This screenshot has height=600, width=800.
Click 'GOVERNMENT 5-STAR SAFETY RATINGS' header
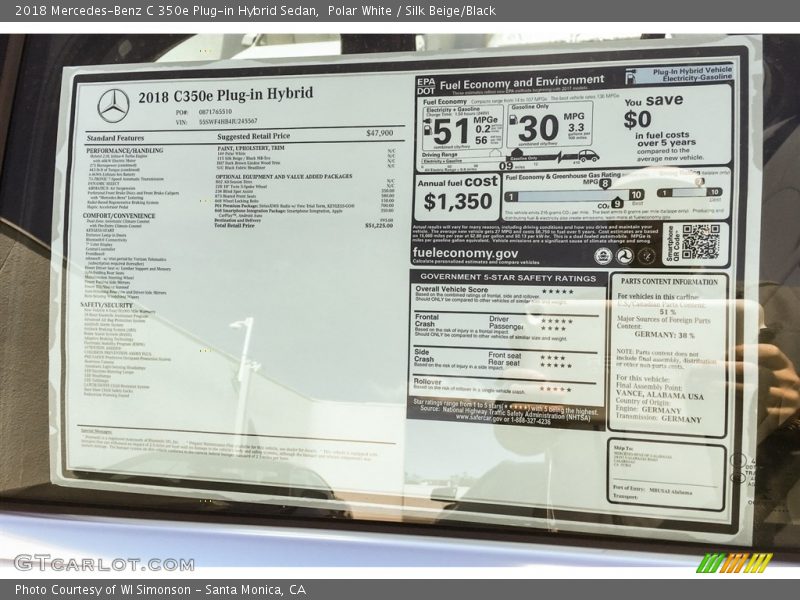(x=508, y=278)
